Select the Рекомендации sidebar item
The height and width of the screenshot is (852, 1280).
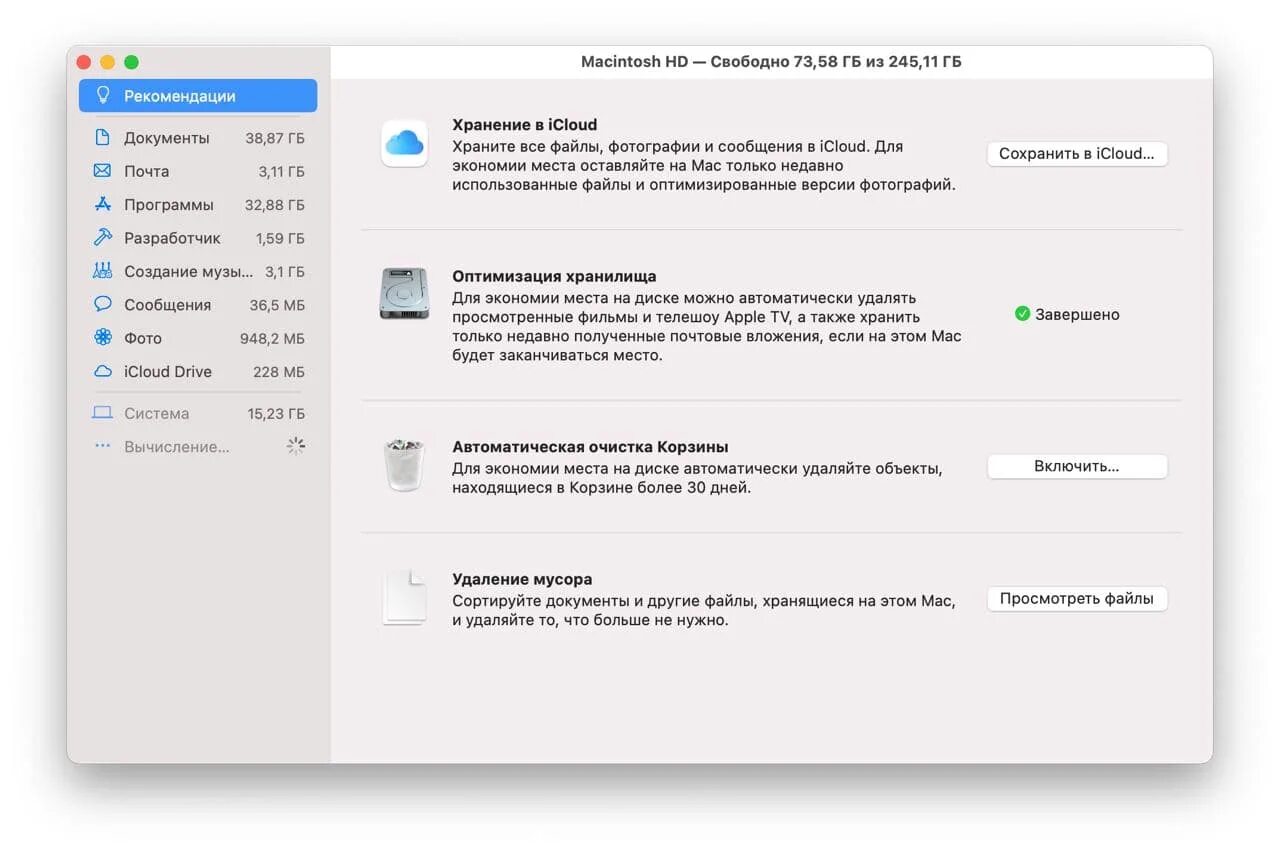(198, 96)
